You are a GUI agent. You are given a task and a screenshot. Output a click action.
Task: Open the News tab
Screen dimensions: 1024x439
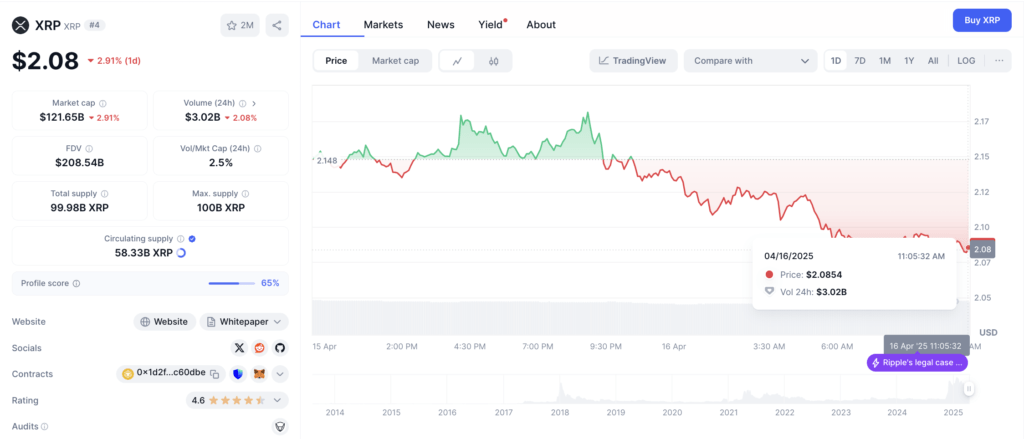point(441,25)
